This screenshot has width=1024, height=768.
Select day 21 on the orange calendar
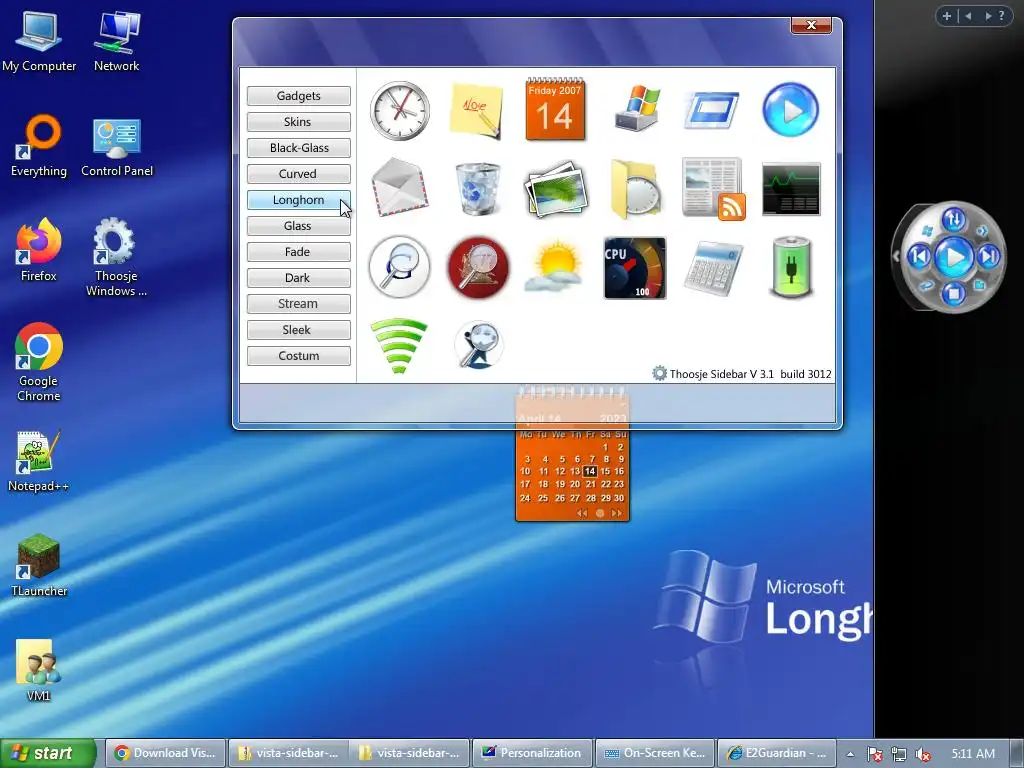click(590, 485)
